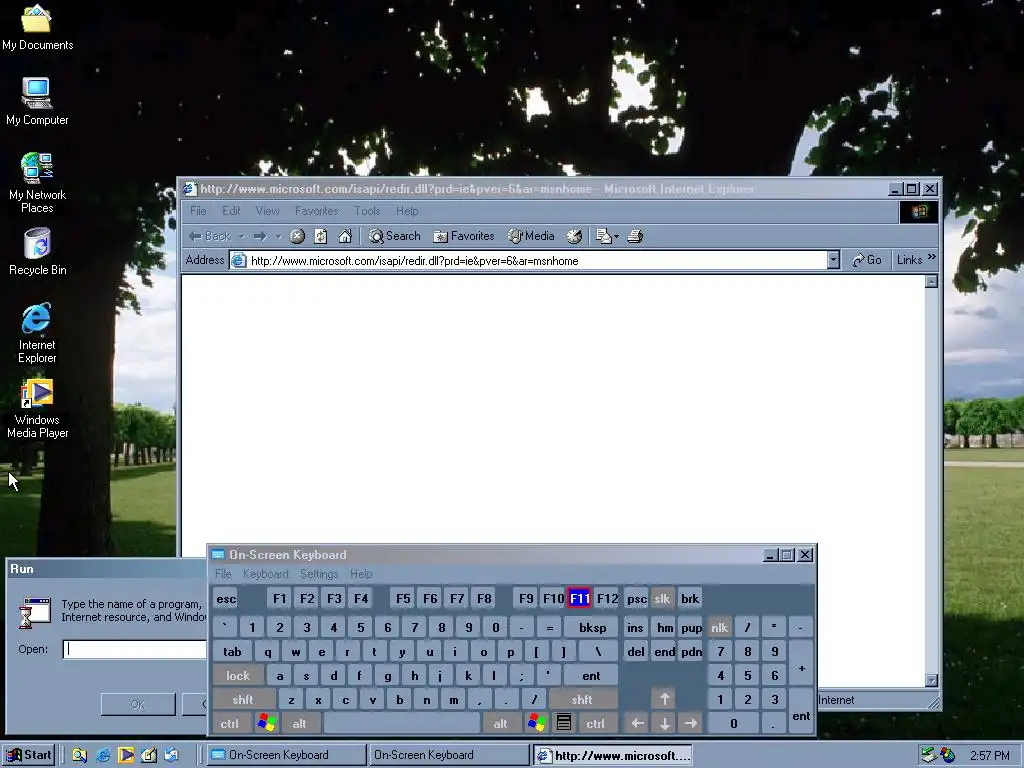Click the History icon in the toolbar
1024x768 pixels.
tap(574, 236)
